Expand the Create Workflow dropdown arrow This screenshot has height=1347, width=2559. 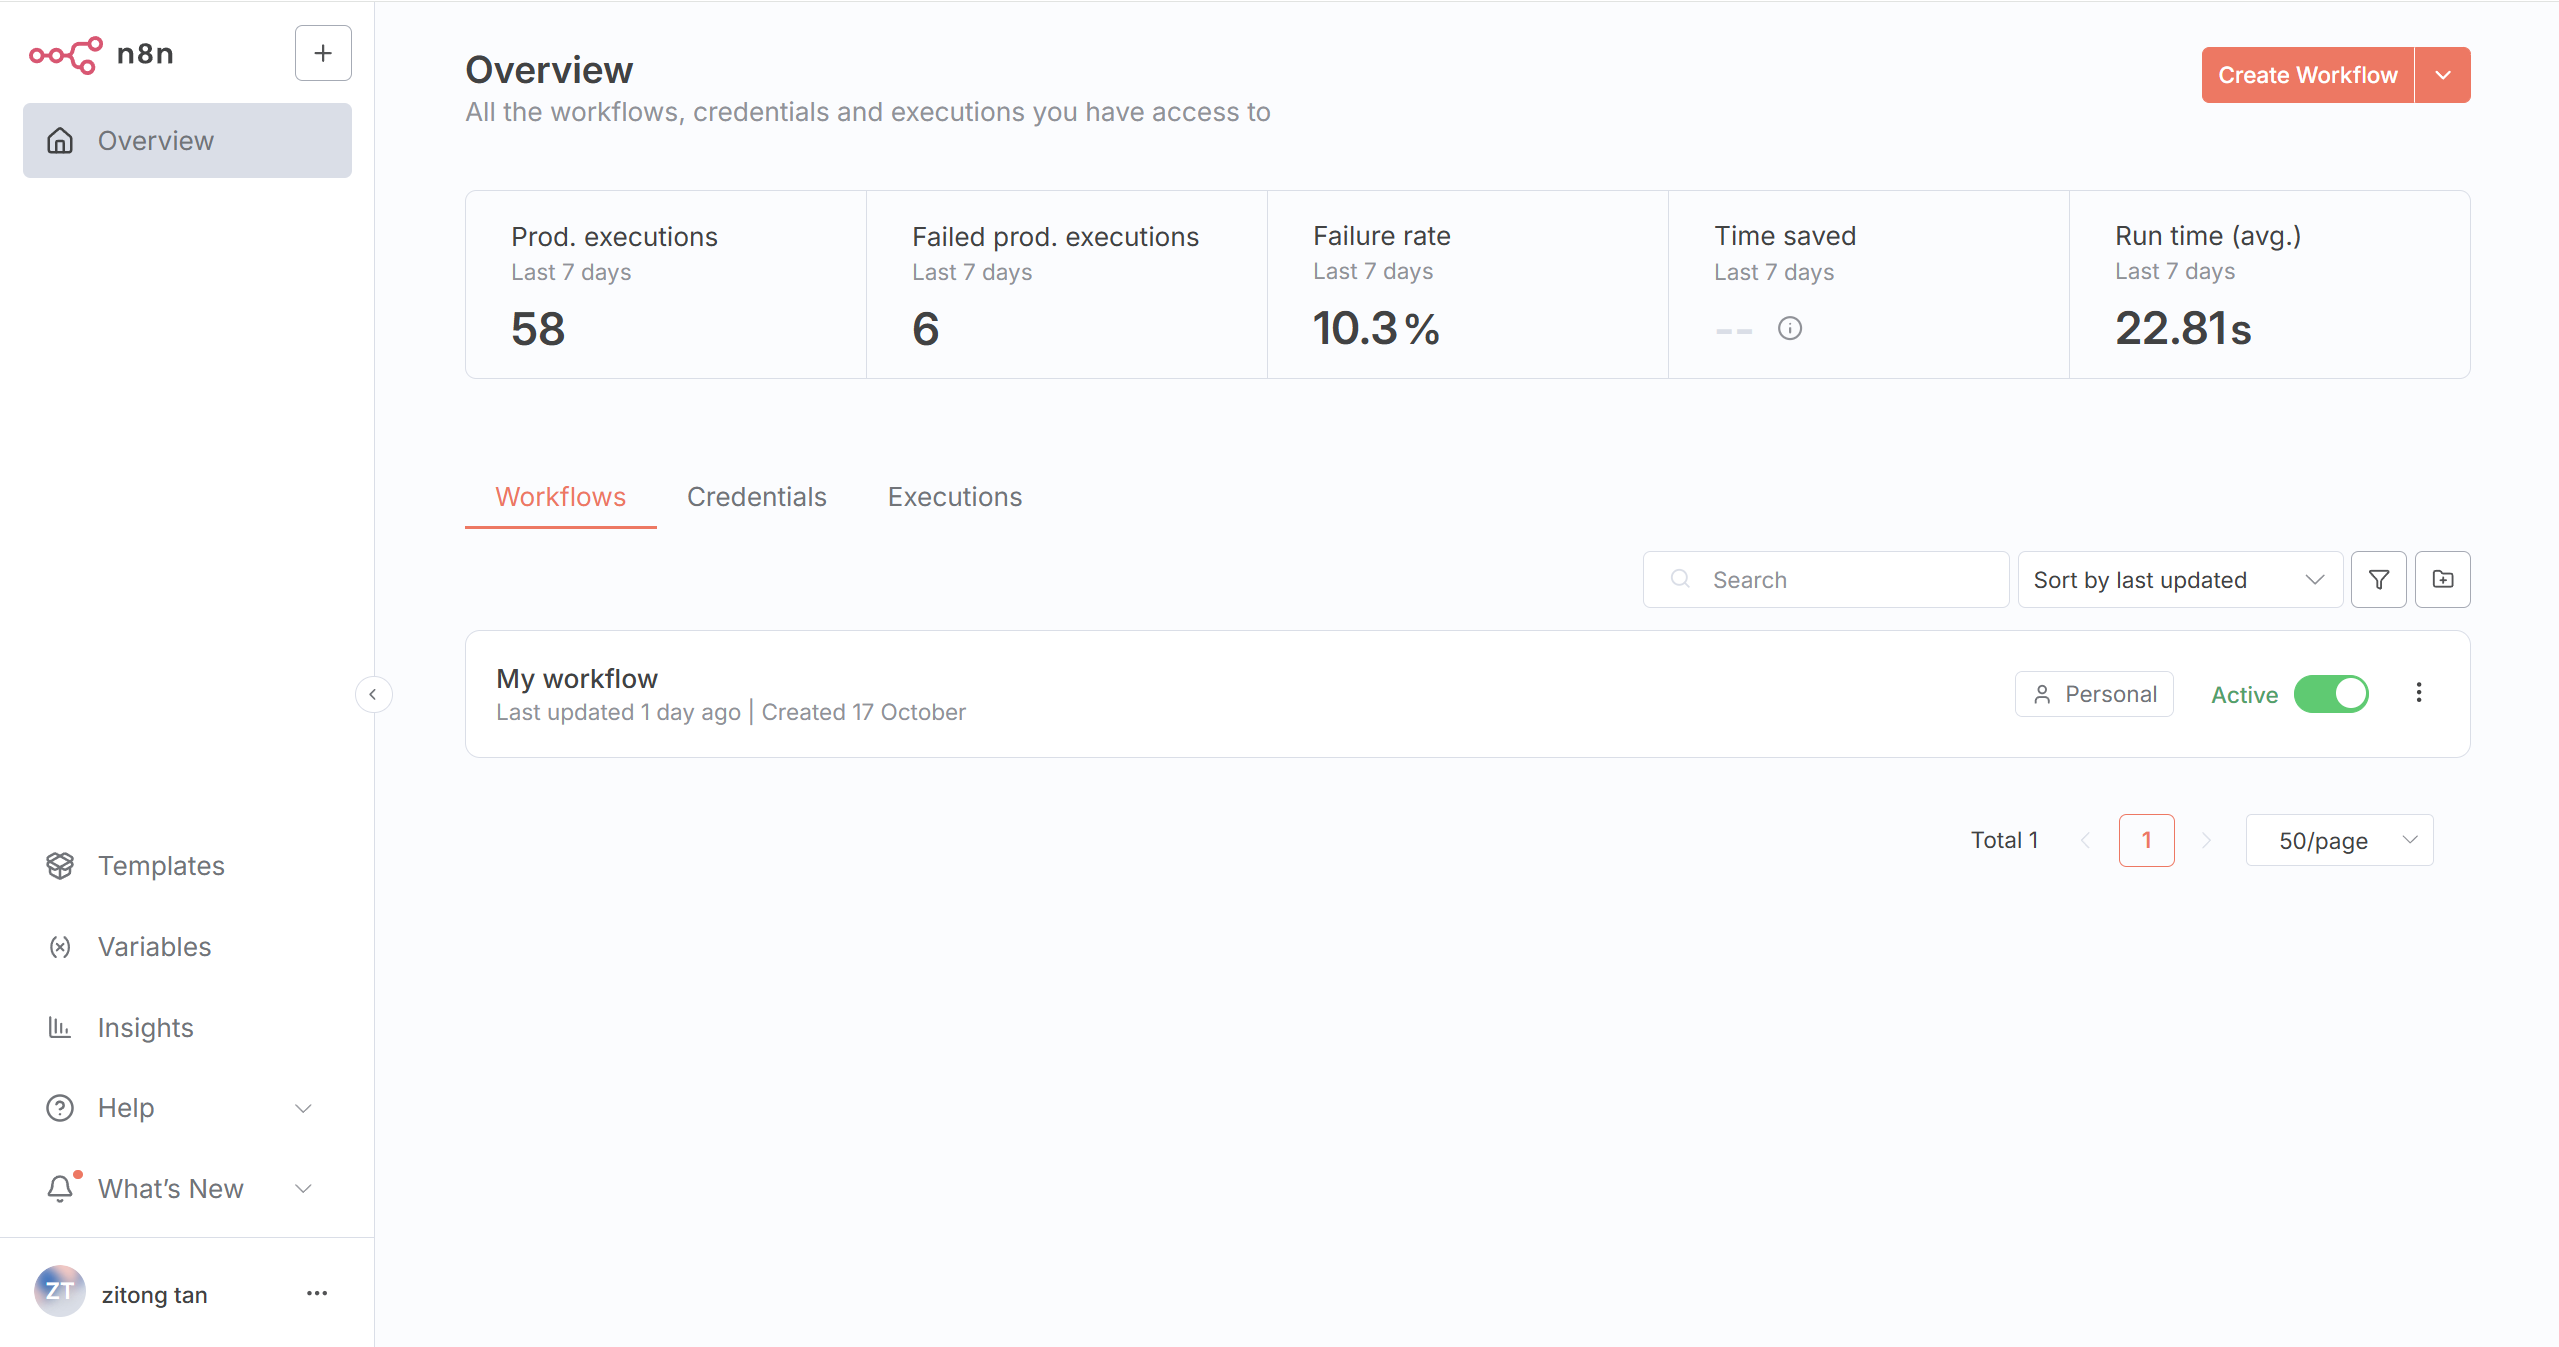point(2442,75)
